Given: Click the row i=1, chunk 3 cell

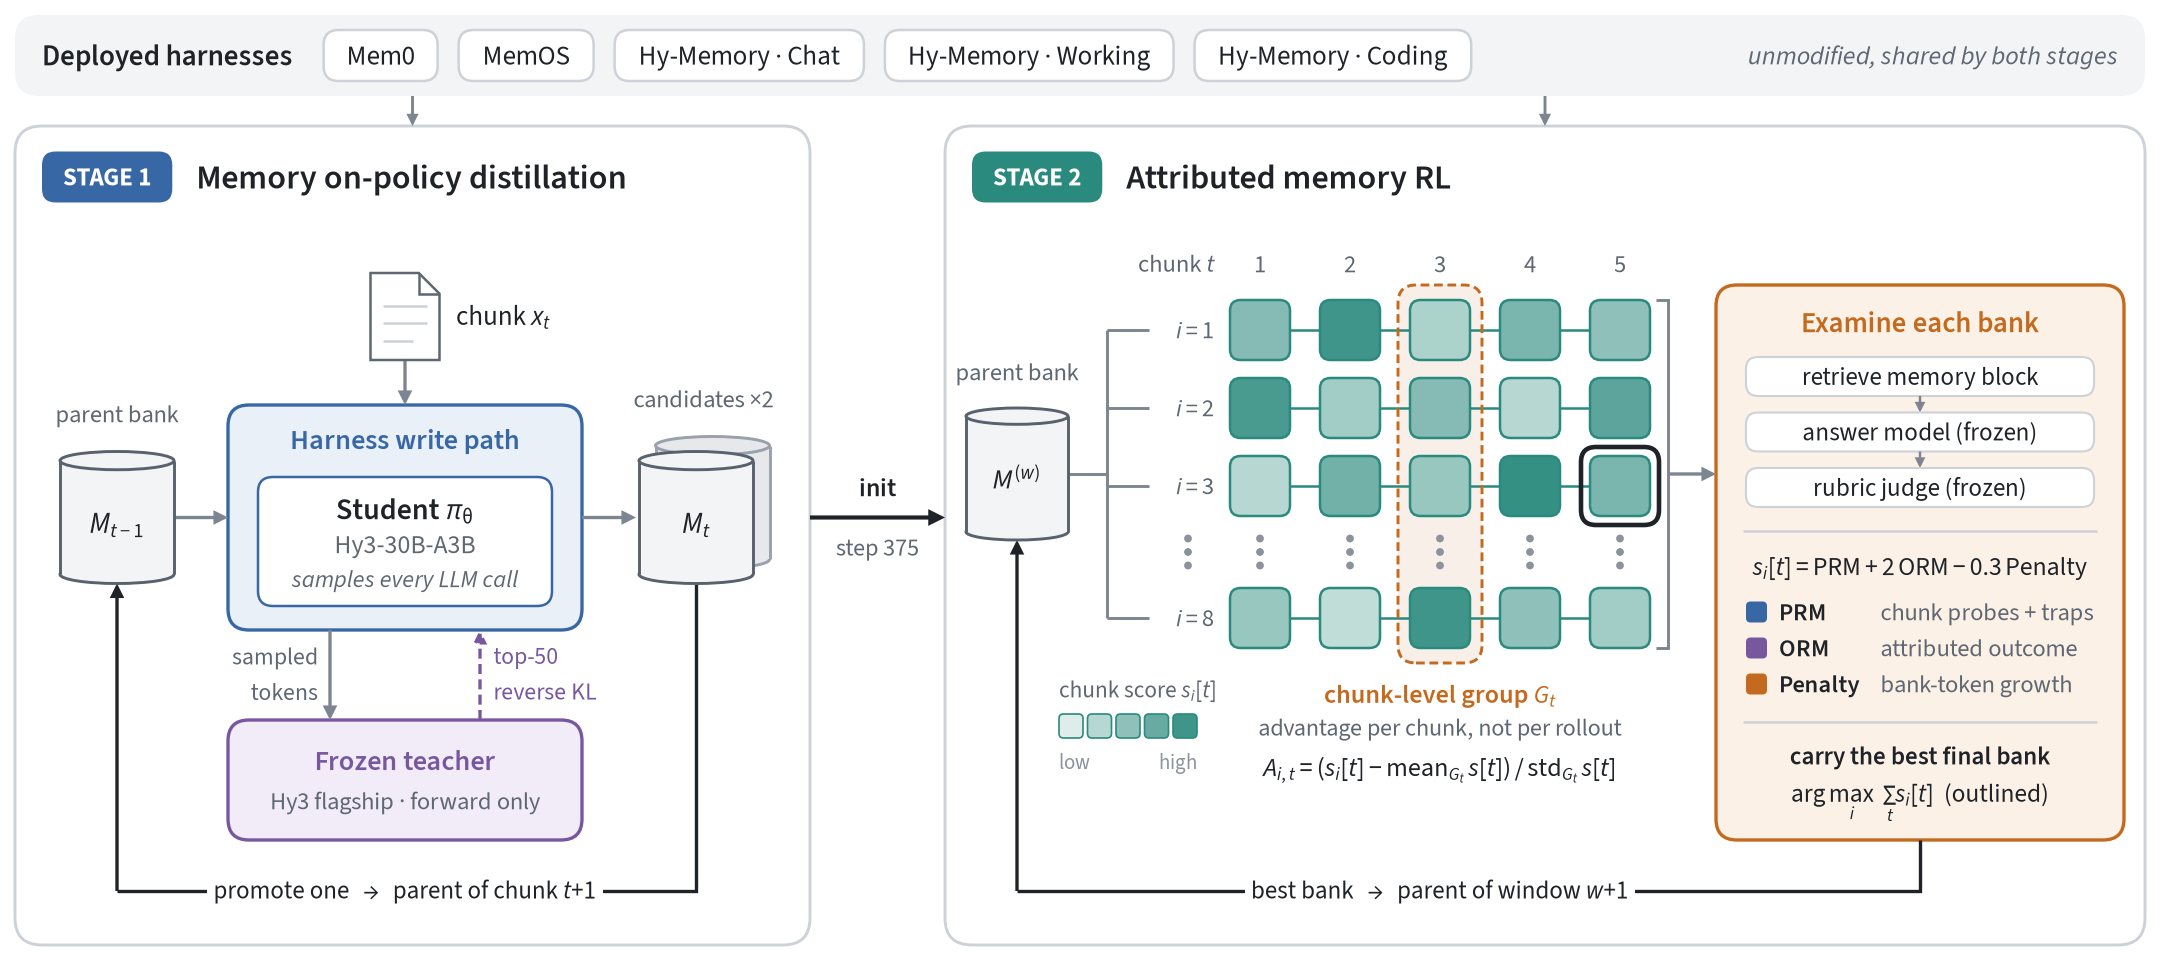Looking at the screenshot, I should 1440,330.
